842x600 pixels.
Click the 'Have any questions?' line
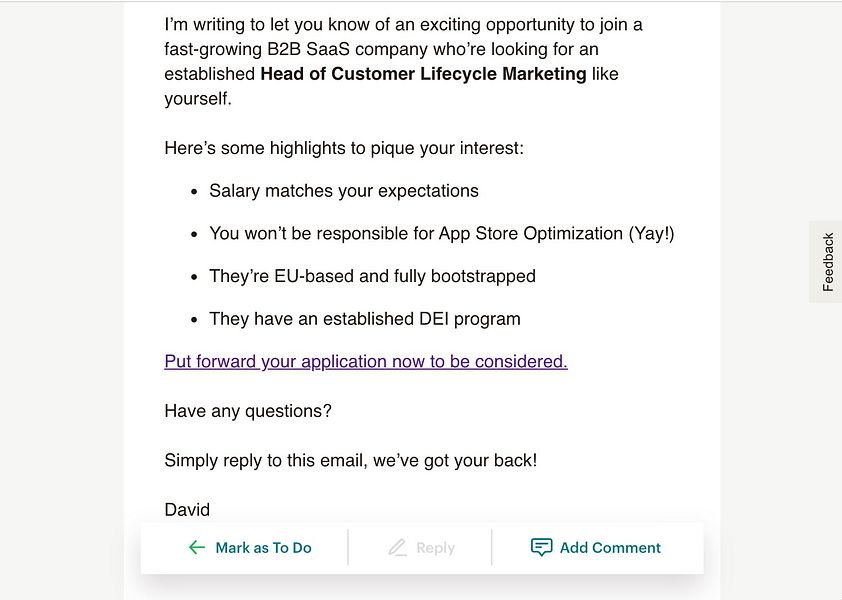pyautogui.click(x=248, y=410)
